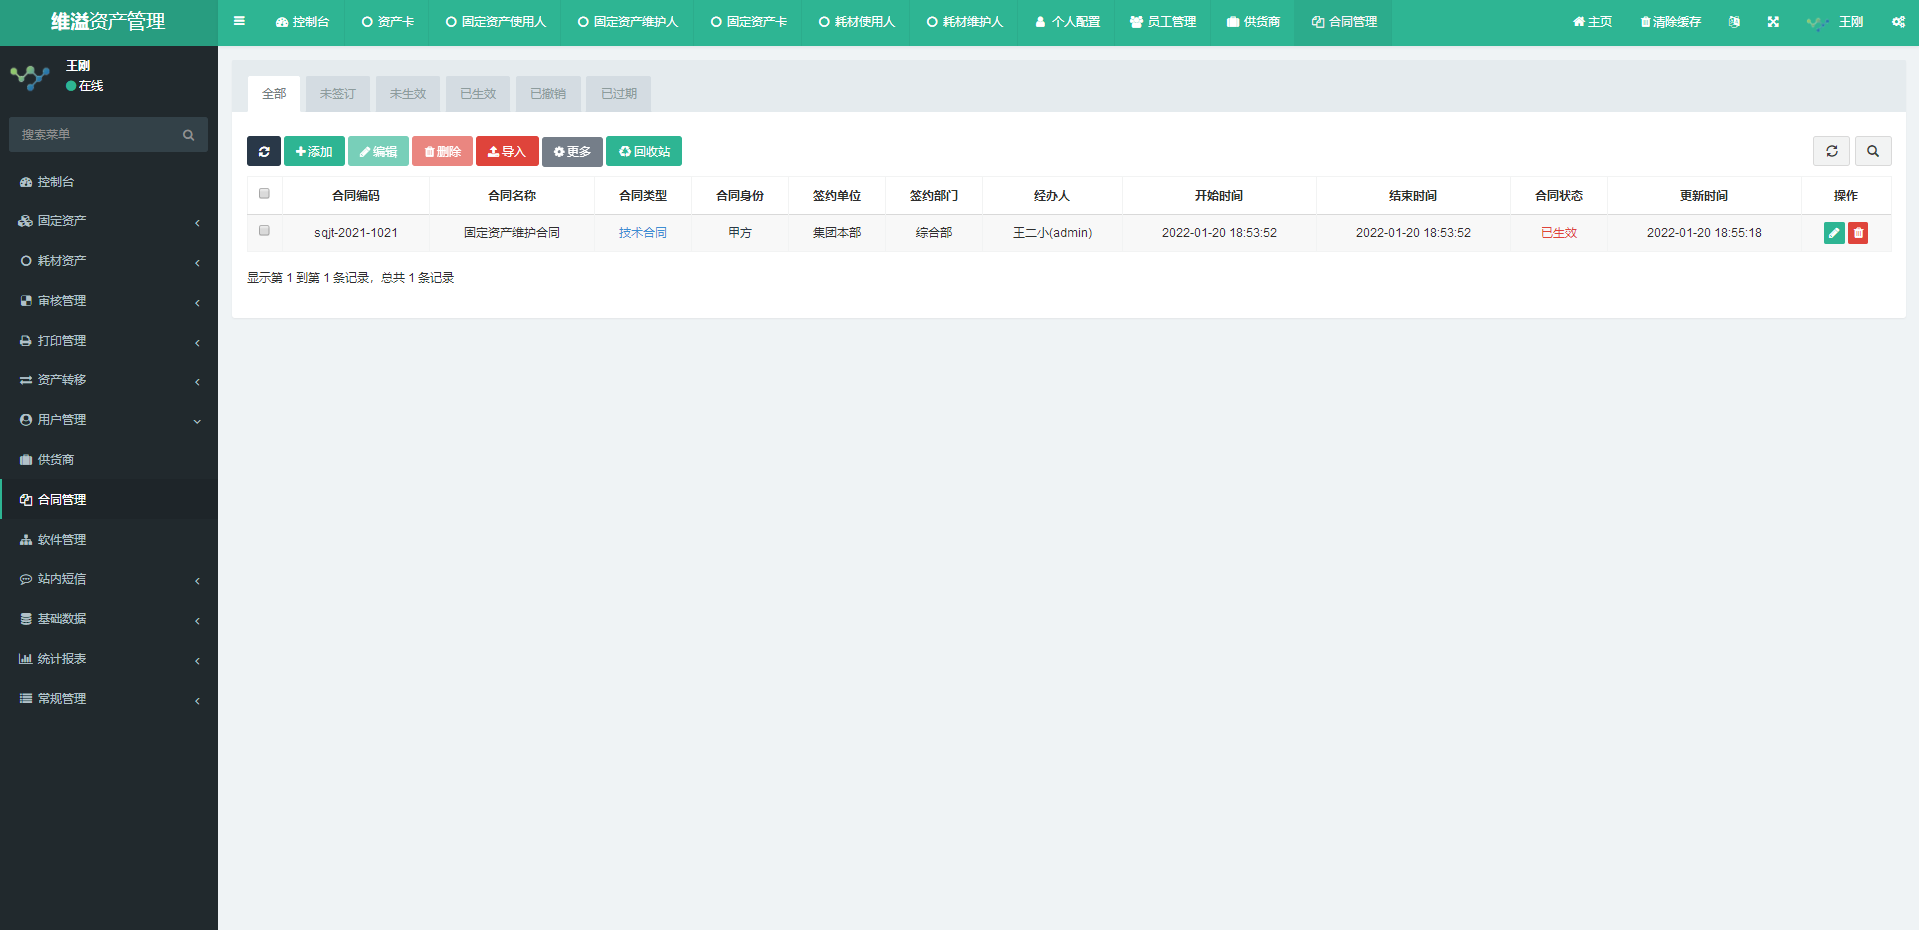Click the dark refresh icon button left of 添加
The height and width of the screenshot is (930, 1919).
(x=264, y=152)
